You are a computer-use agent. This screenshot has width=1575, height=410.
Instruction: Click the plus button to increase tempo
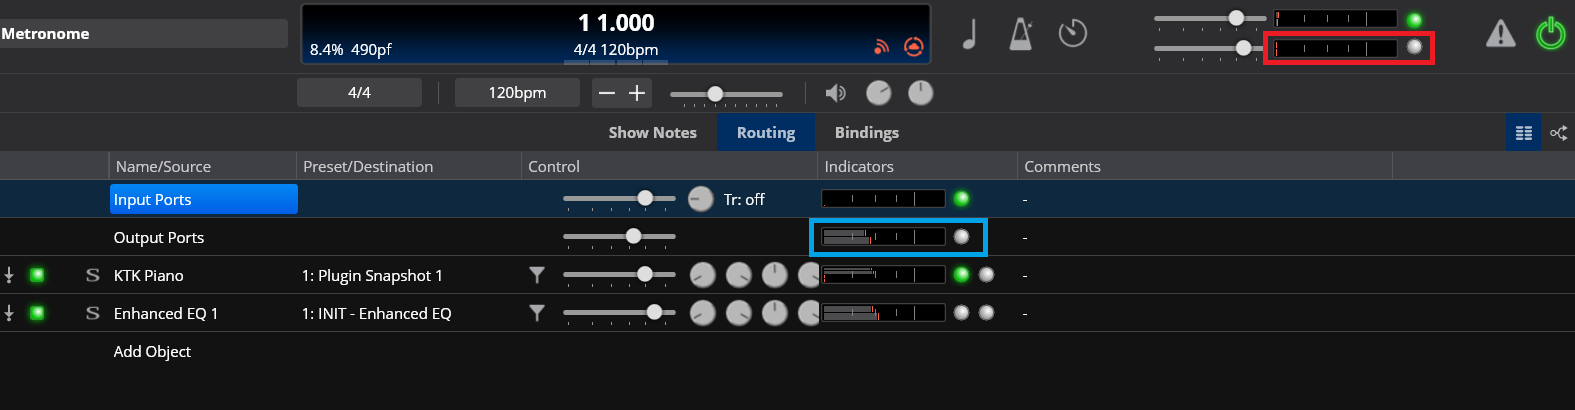pos(637,93)
